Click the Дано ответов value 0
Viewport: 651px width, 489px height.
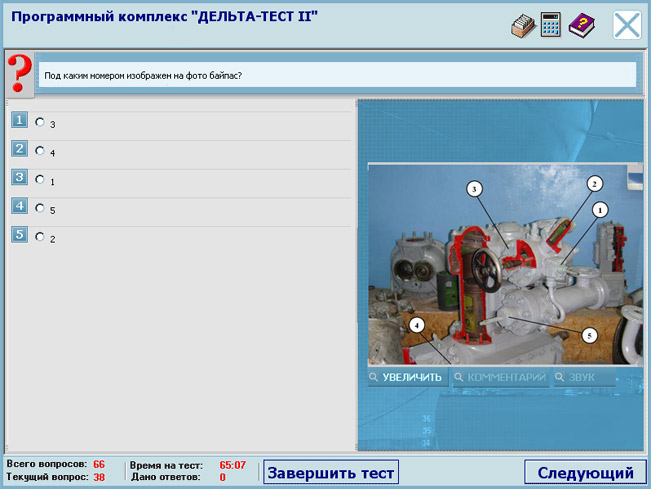pos(223,477)
